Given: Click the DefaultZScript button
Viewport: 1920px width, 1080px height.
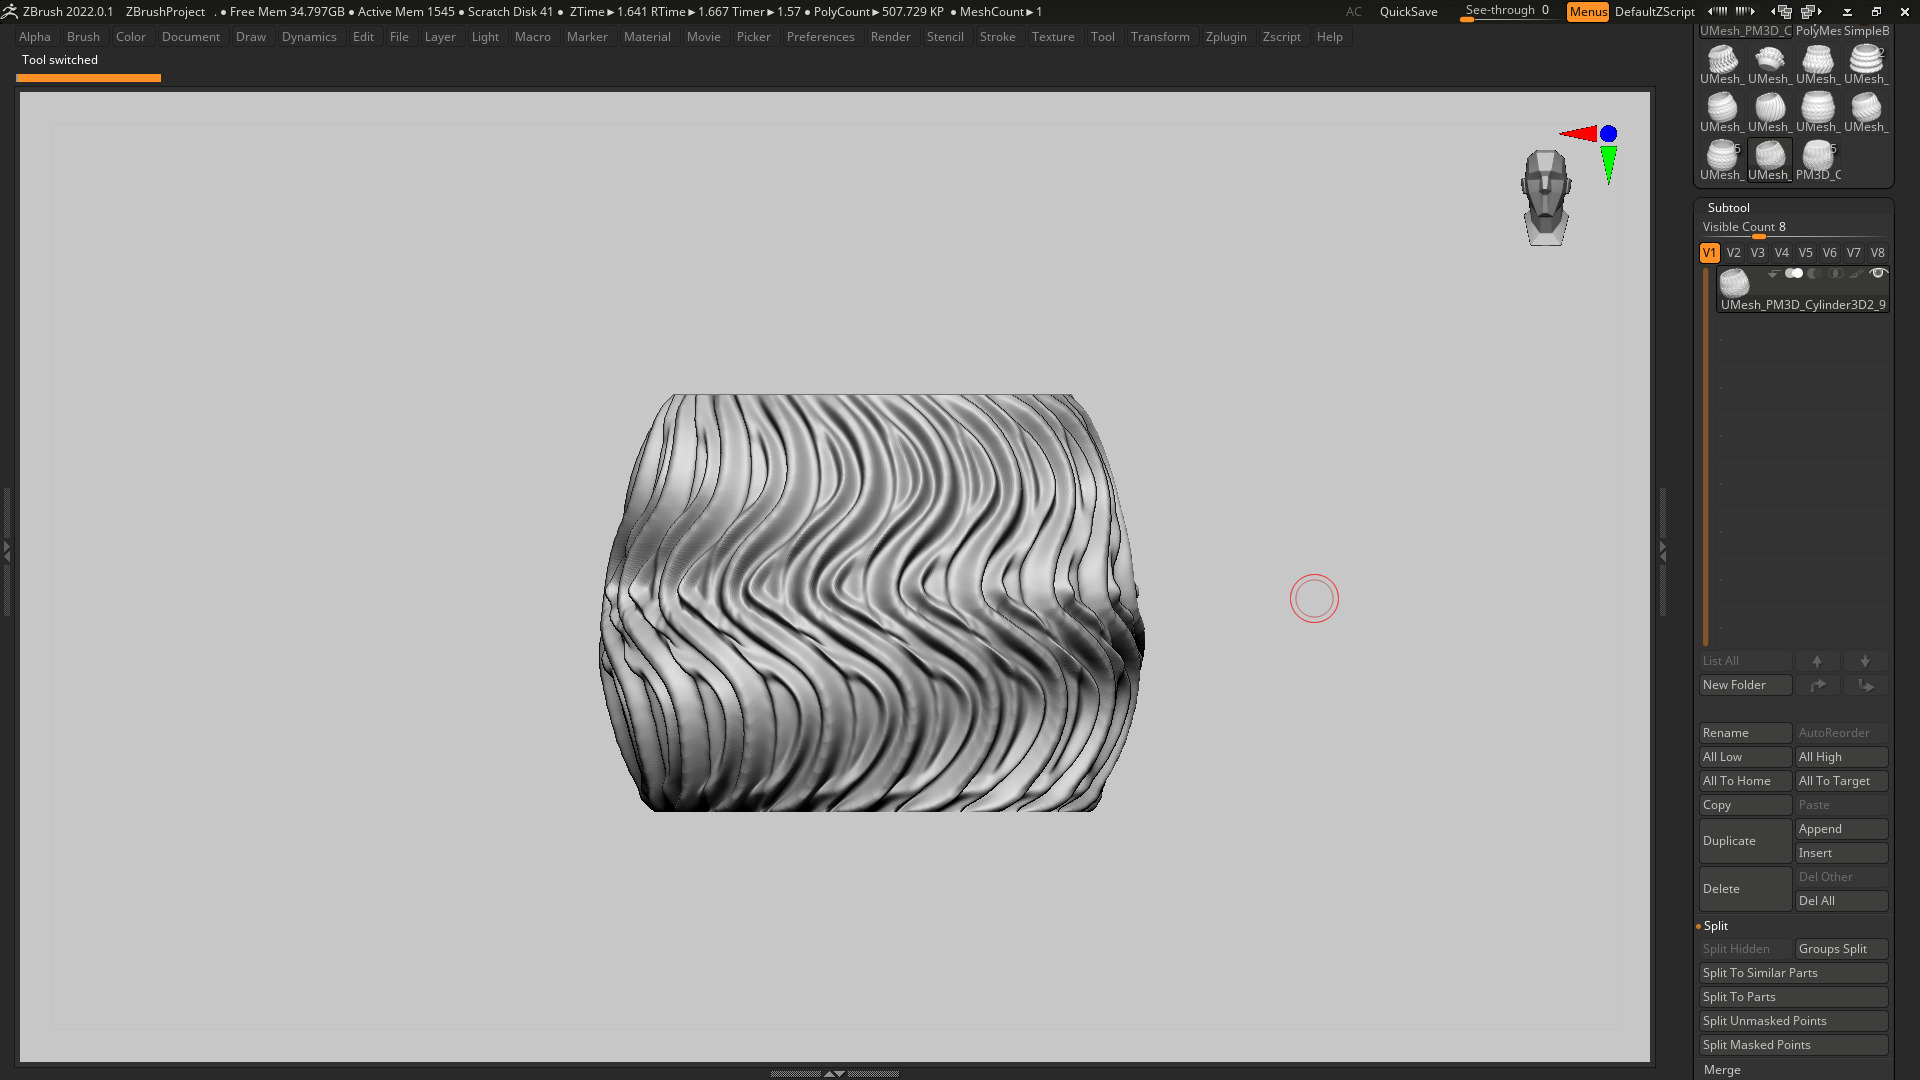Looking at the screenshot, I should 1654,12.
